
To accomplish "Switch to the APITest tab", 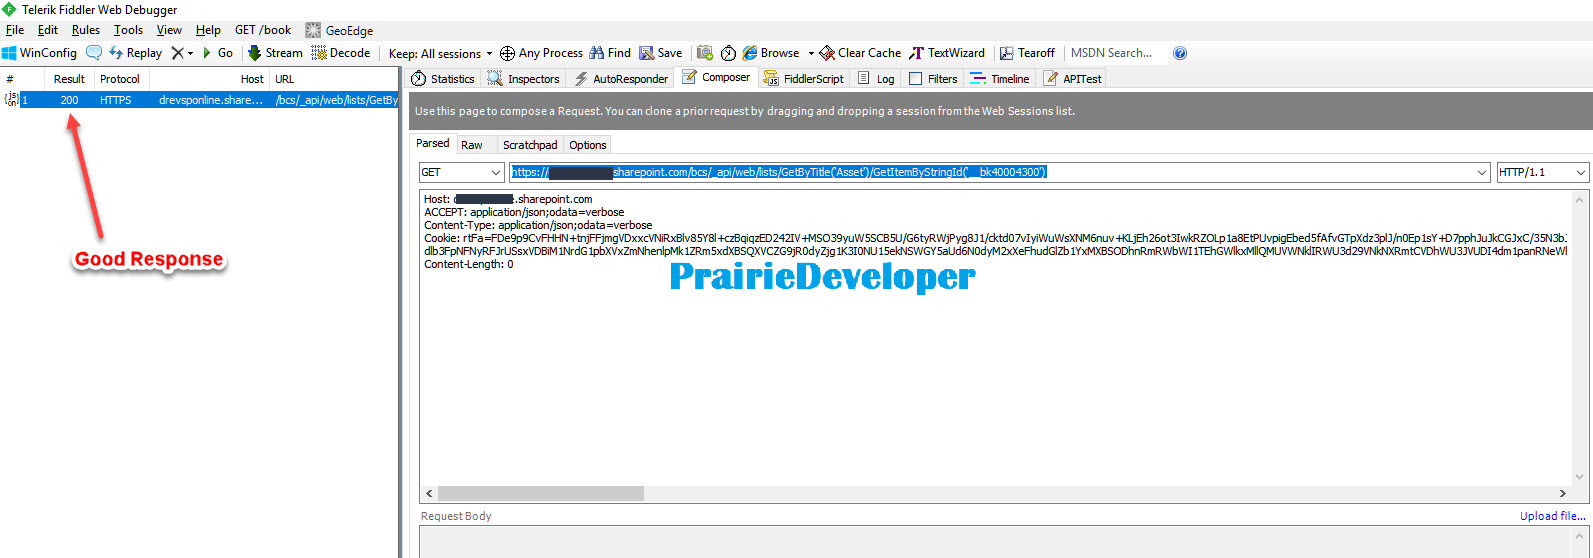I will [x=1072, y=78].
